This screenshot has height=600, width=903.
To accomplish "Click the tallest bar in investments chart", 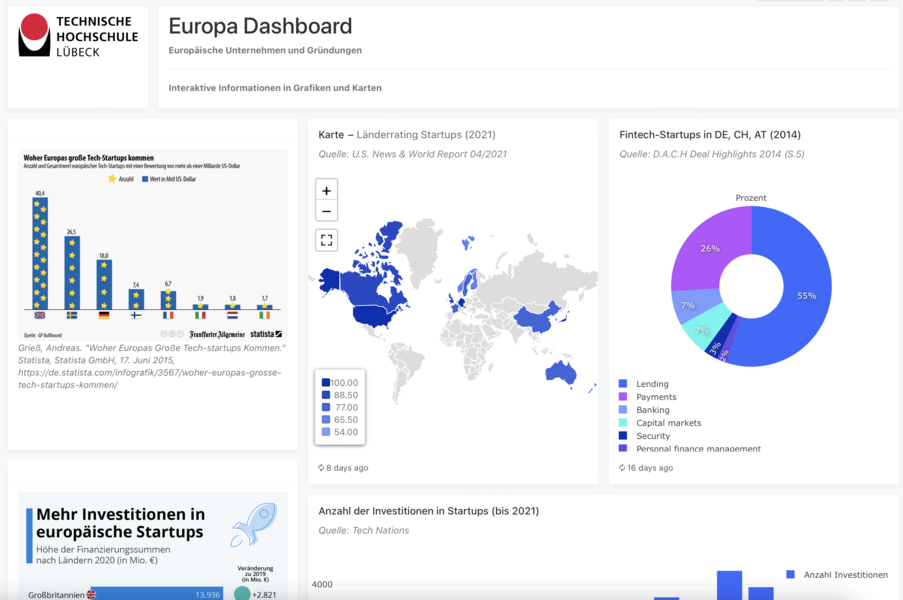I will click(x=729, y=585).
